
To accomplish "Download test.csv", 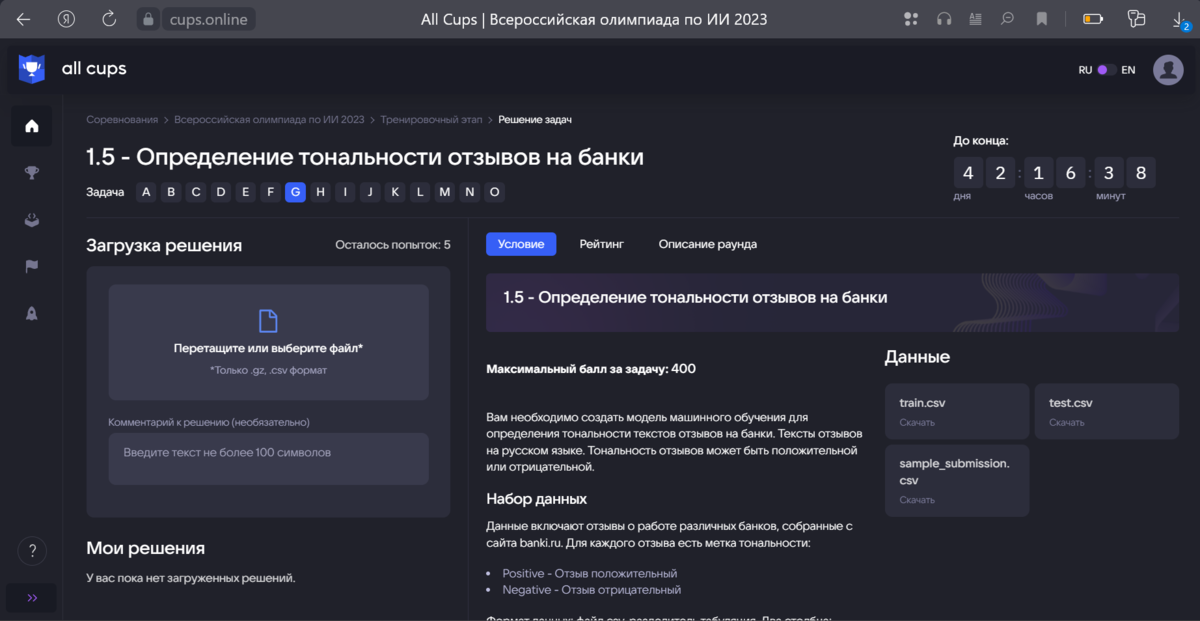I will (x=1106, y=411).
